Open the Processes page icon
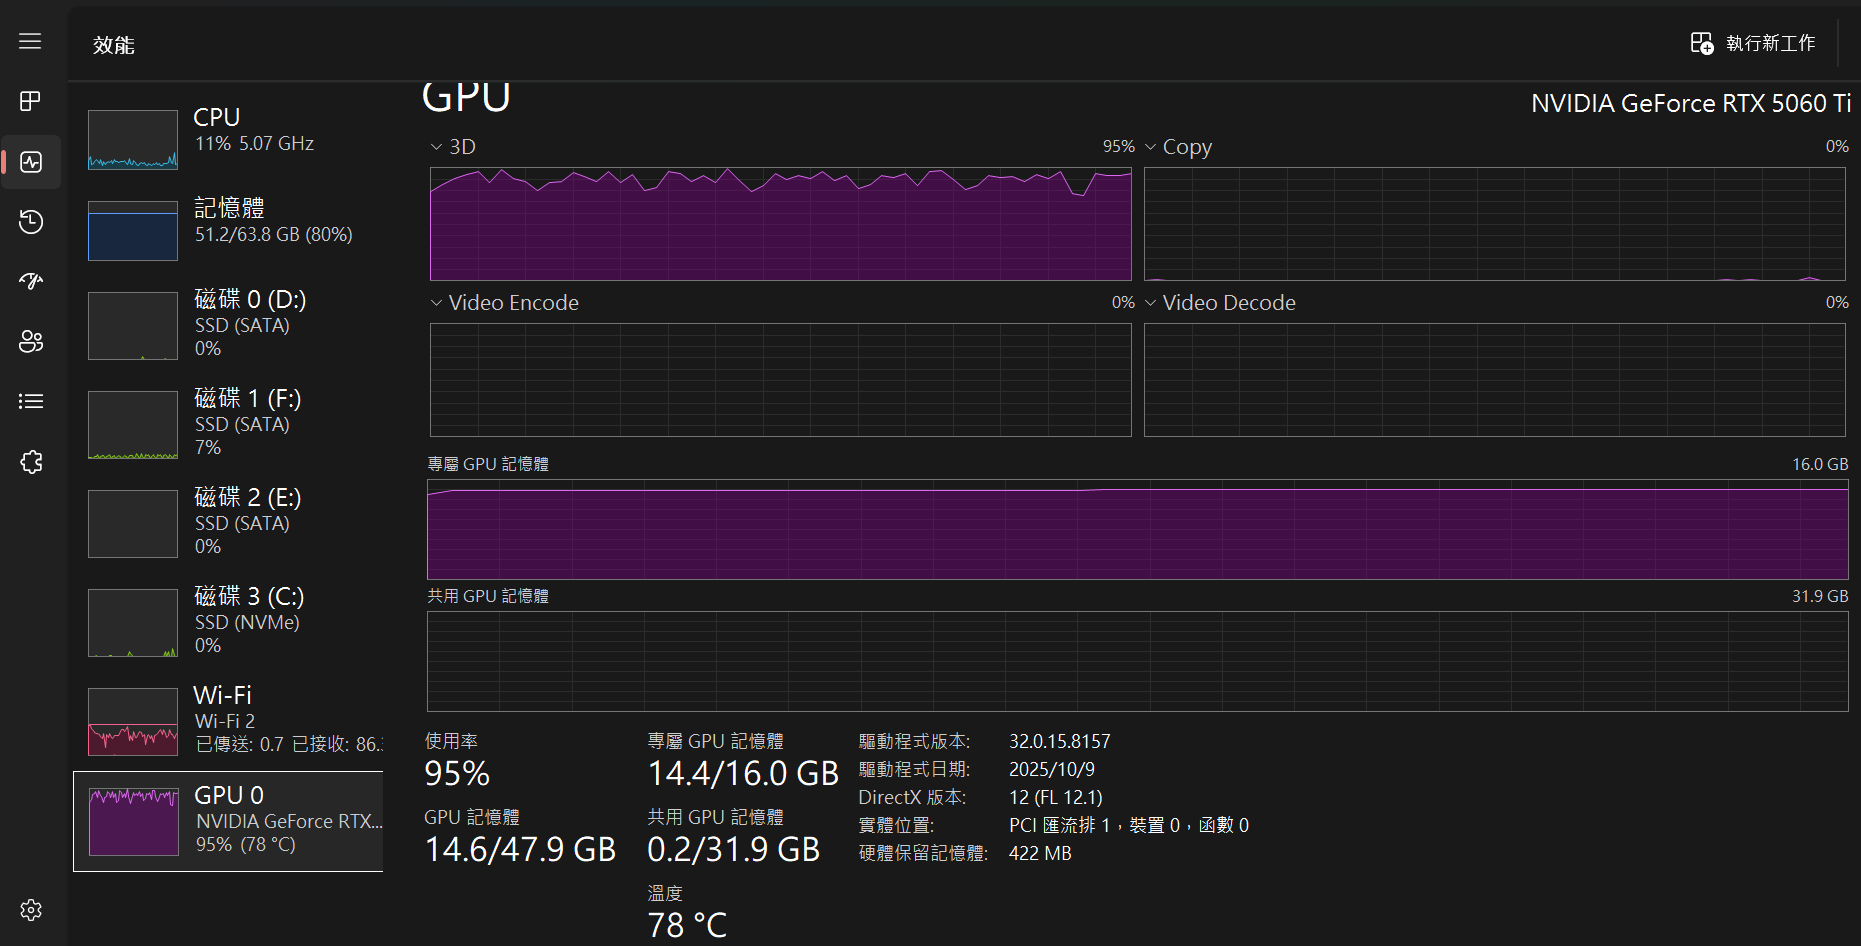The height and width of the screenshot is (946, 1861). coord(30,101)
